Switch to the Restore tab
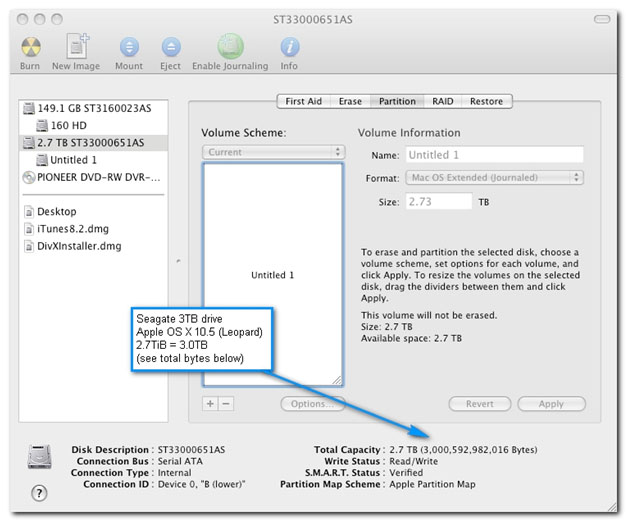This screenshot has width=628, height=523. [486, 101]
